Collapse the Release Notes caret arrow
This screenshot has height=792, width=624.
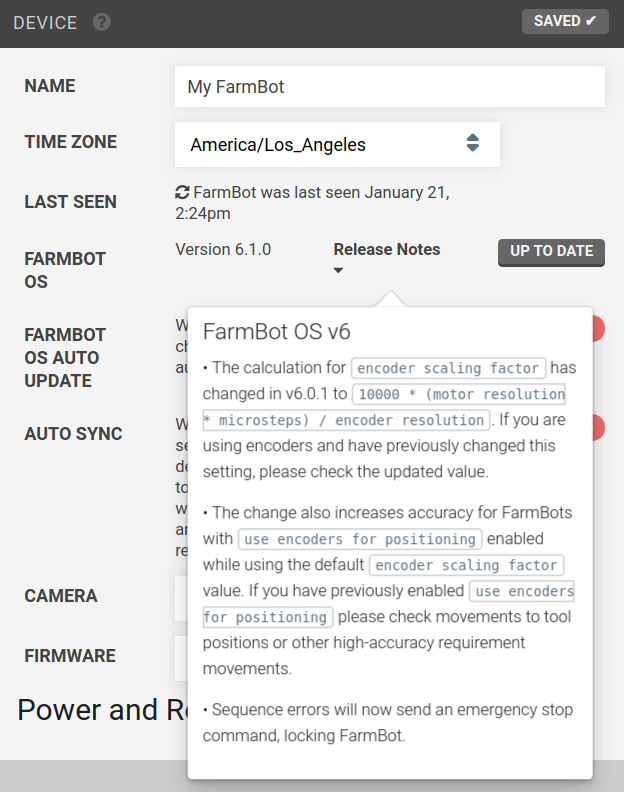pyautogui.click(x=339, y=270)
